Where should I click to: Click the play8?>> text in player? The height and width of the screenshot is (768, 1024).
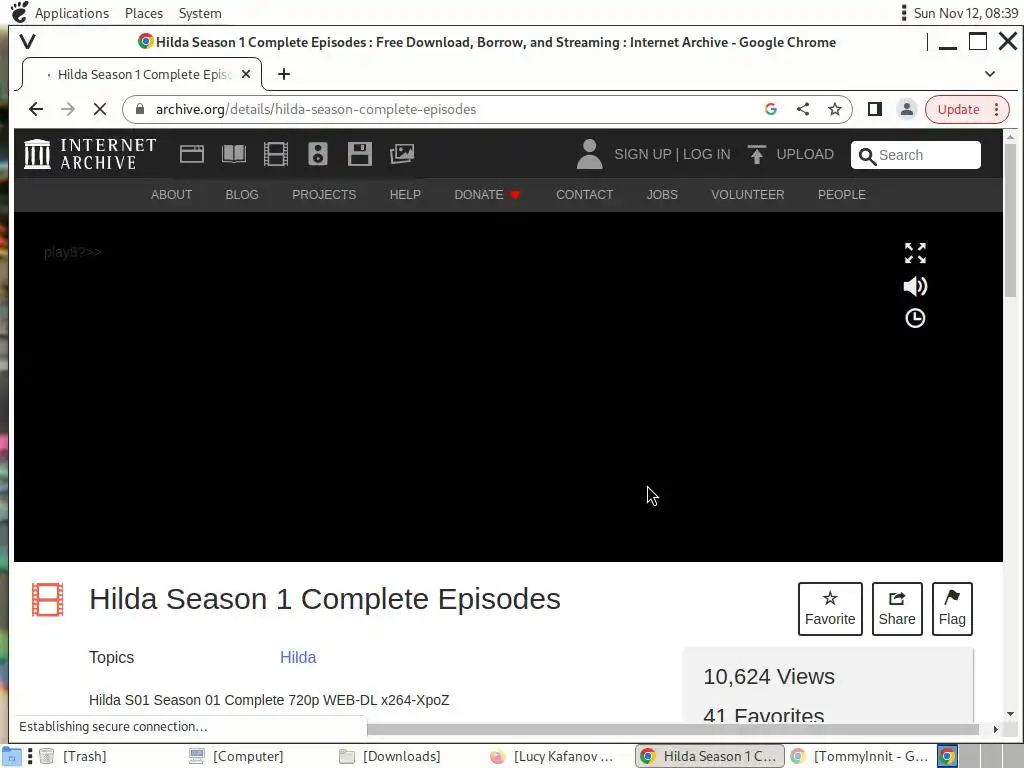[x=72, y=252]
